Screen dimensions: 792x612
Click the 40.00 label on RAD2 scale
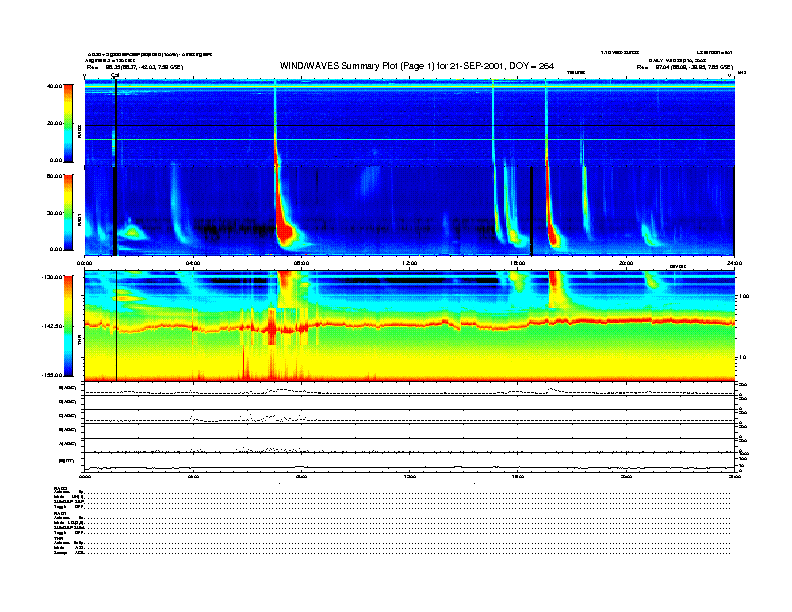[x=54, y=86]
